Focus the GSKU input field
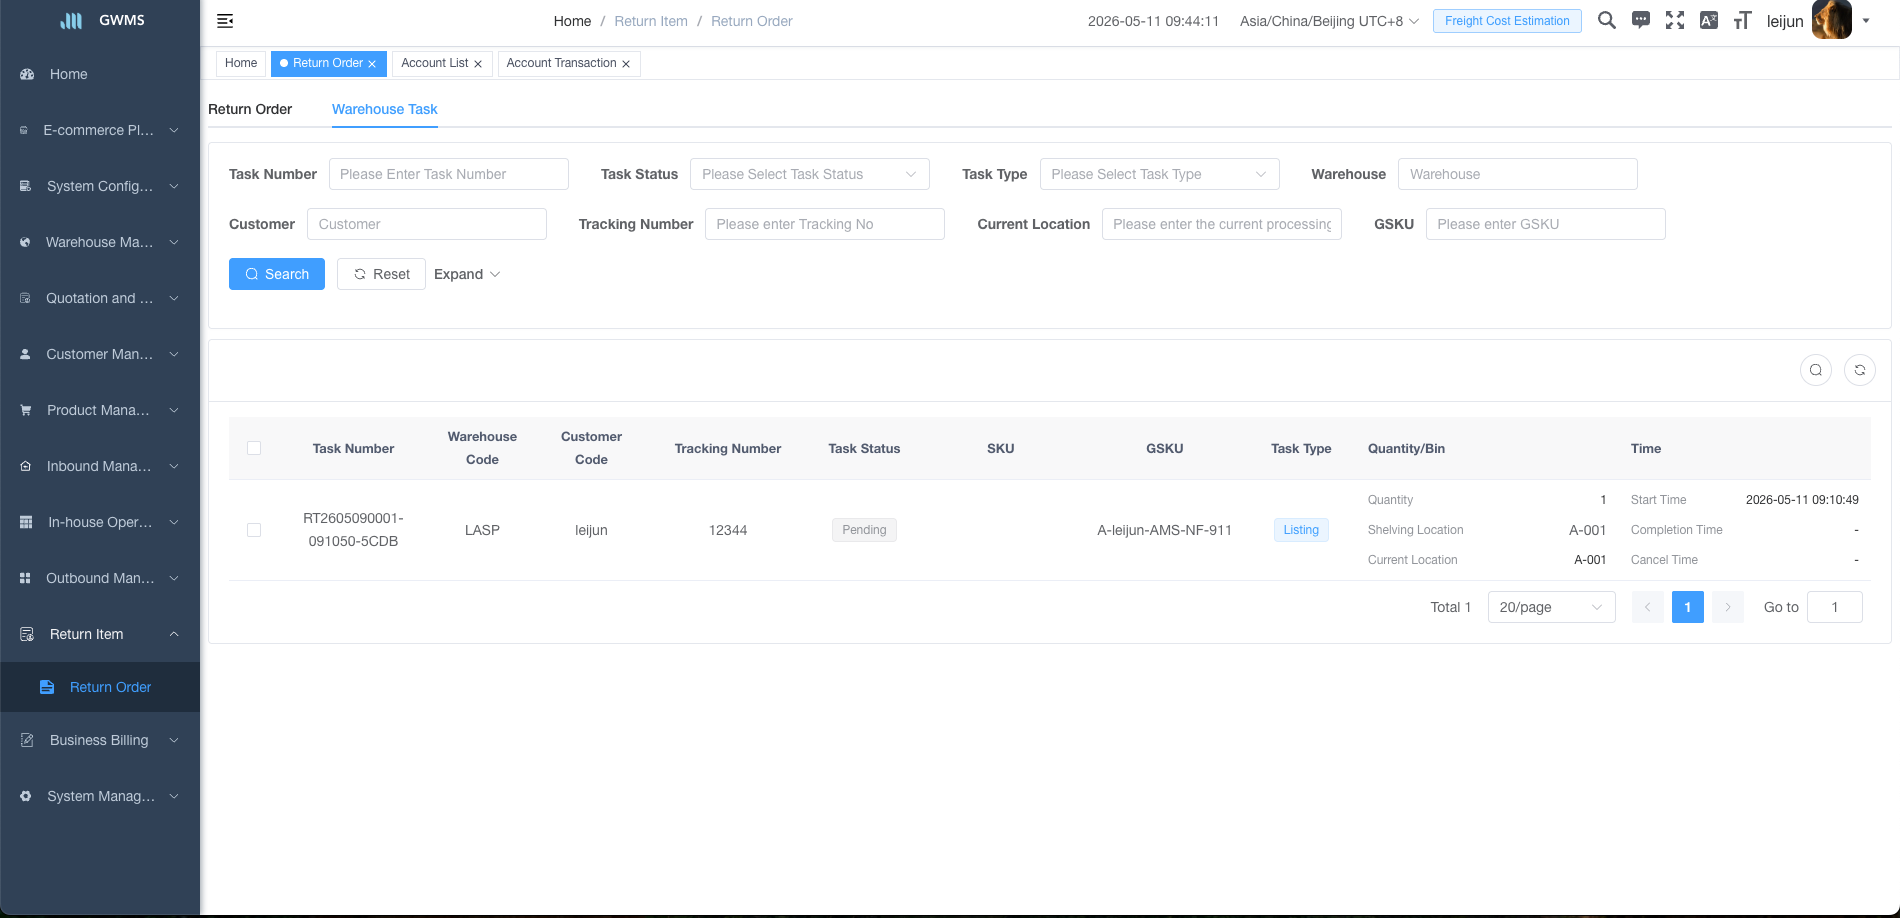1900x918 pixels. coord(1546,224)
